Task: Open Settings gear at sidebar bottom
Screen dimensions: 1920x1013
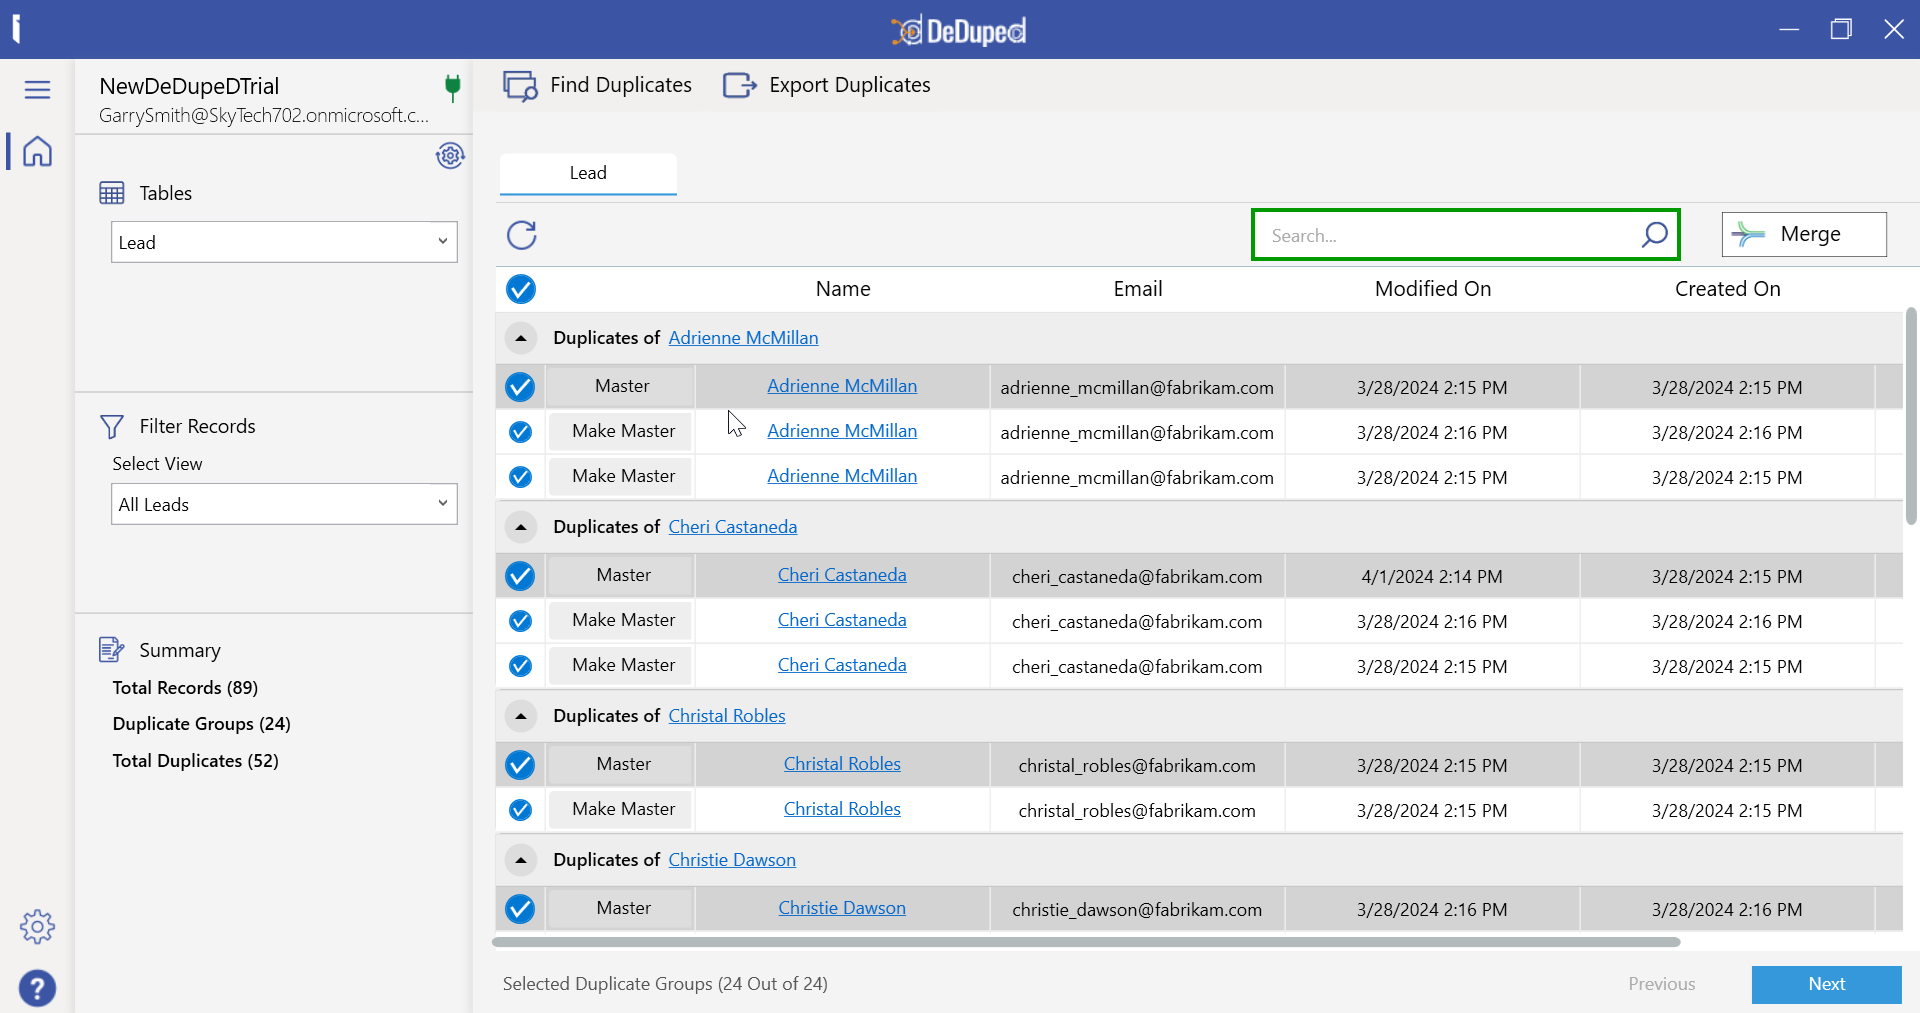Action: coord(37,927)
